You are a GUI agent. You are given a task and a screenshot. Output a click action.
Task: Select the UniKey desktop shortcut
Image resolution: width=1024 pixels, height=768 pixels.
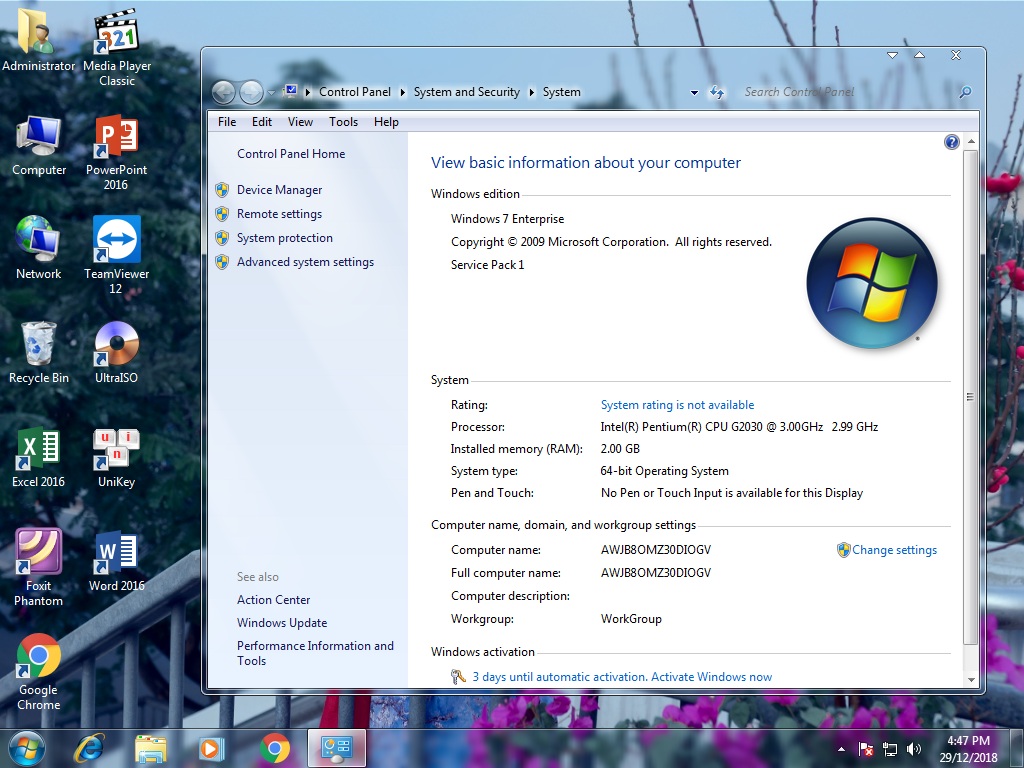tap(116, 457)
